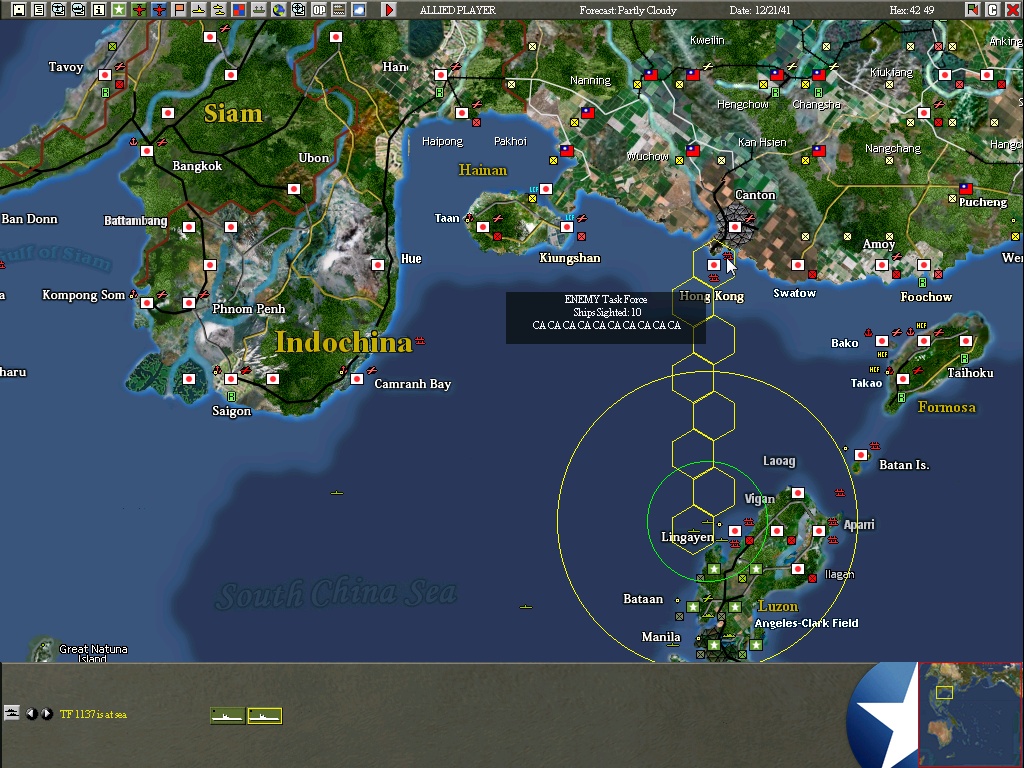Click the save game disk icon
The height and width of the screenshot is (768, 1024).
[x=19, y=10]
